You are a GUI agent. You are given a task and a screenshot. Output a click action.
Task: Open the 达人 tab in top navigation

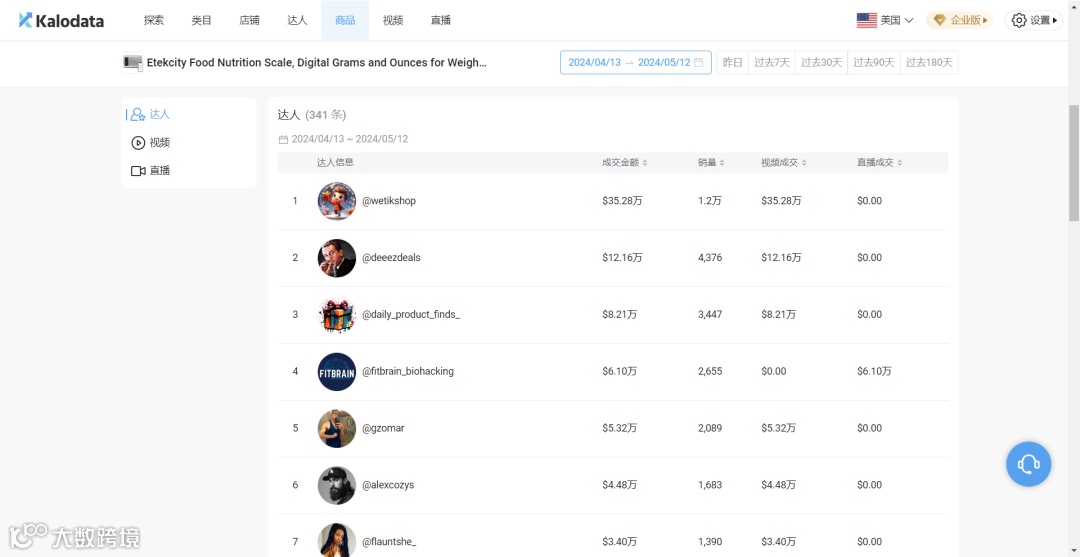[297, 21]
